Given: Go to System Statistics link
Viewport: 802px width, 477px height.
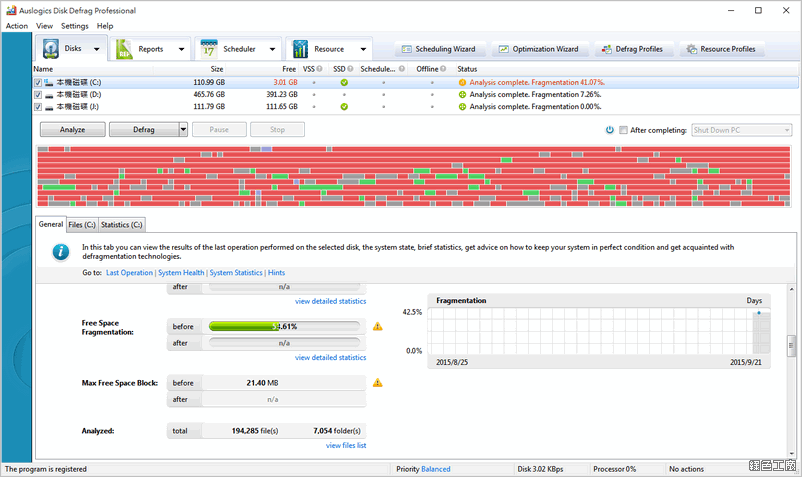Looking at the screenshot, I should coord(236,272).
